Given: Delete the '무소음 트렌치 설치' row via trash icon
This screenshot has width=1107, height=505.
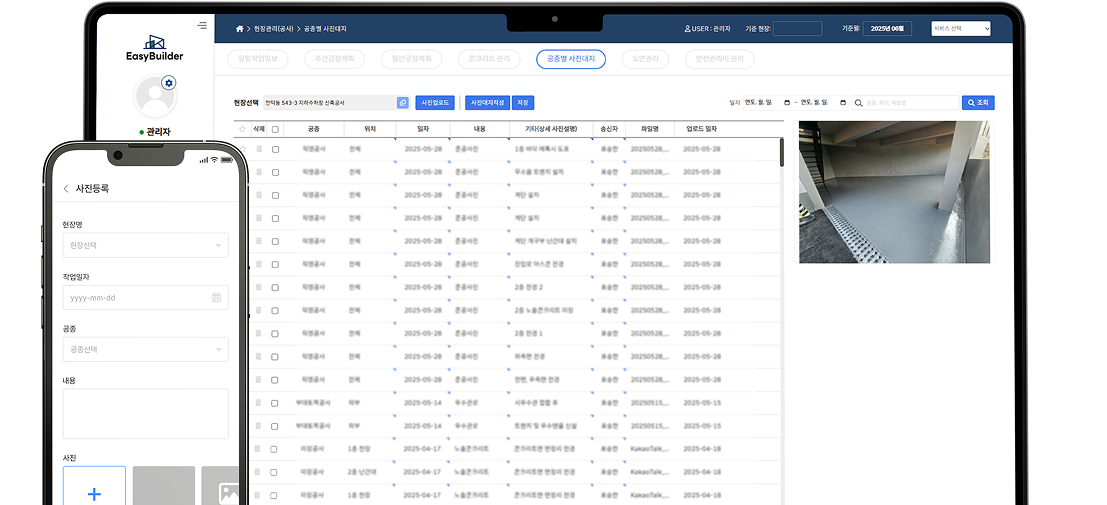Looking at the screenshot, I should (259, 172).
